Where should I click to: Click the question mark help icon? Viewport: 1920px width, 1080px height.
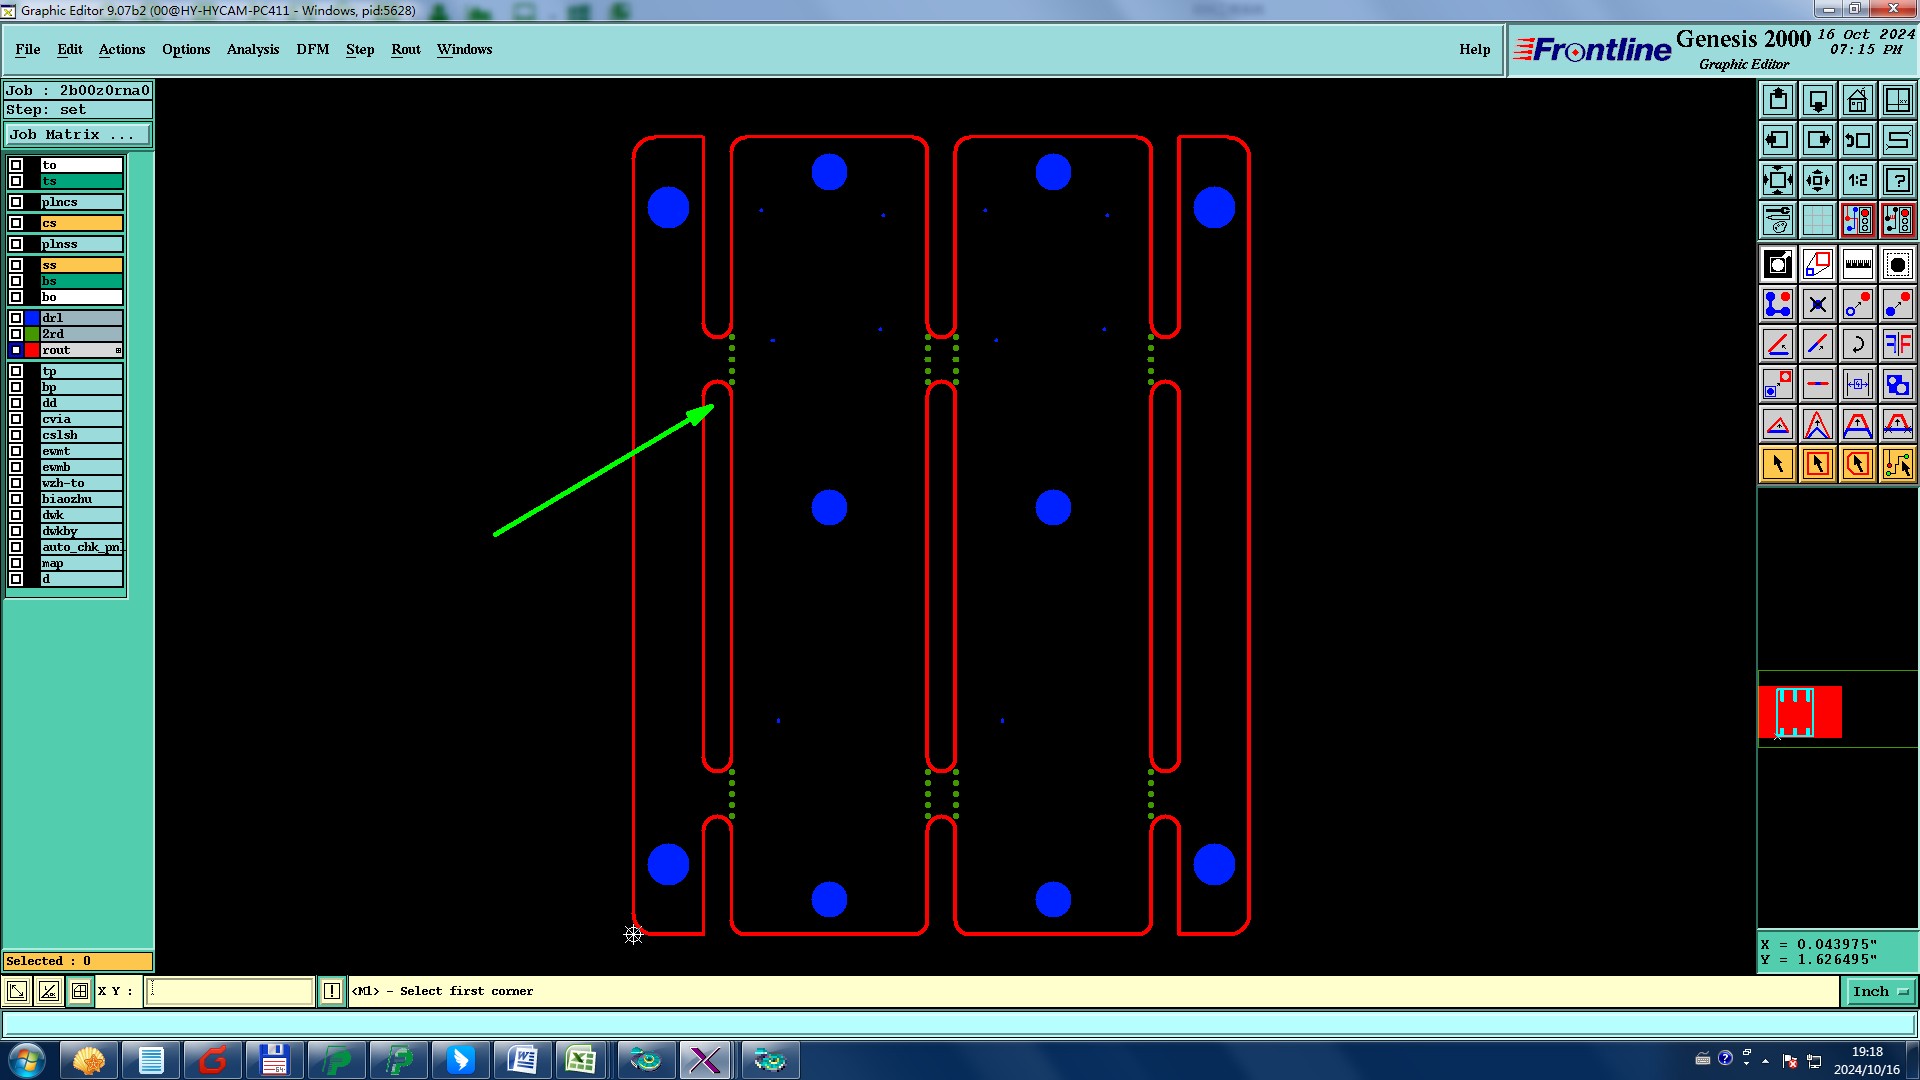pos(1897,180)
